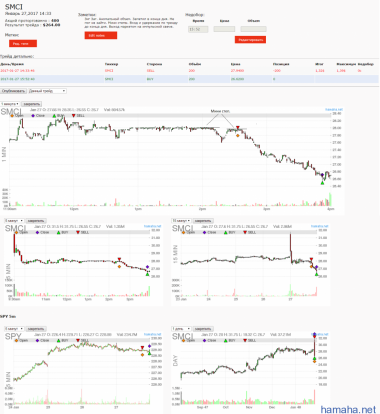Click the green BUY legend triangle in the SPY chart
The image size is (380, 414).
pyautogui.click(x=59, y=340)
